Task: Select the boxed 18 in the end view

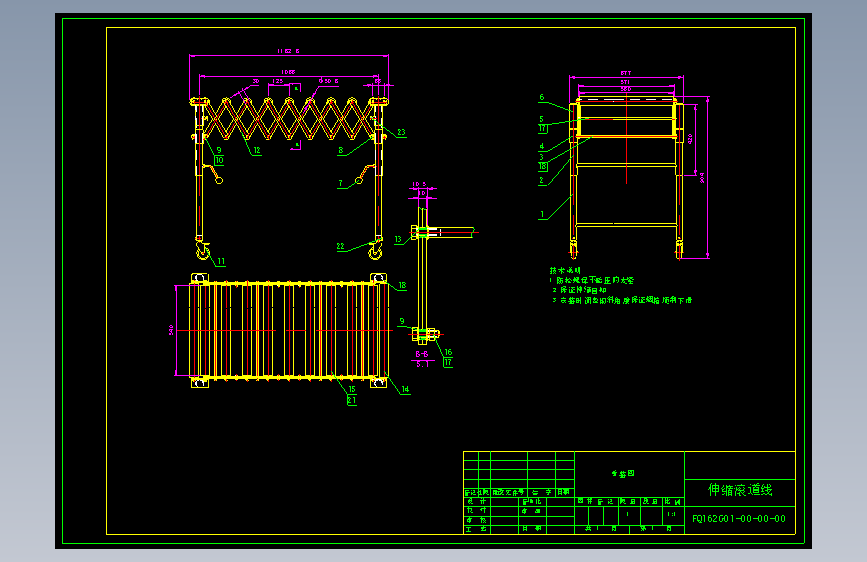Action: point(543,166)
